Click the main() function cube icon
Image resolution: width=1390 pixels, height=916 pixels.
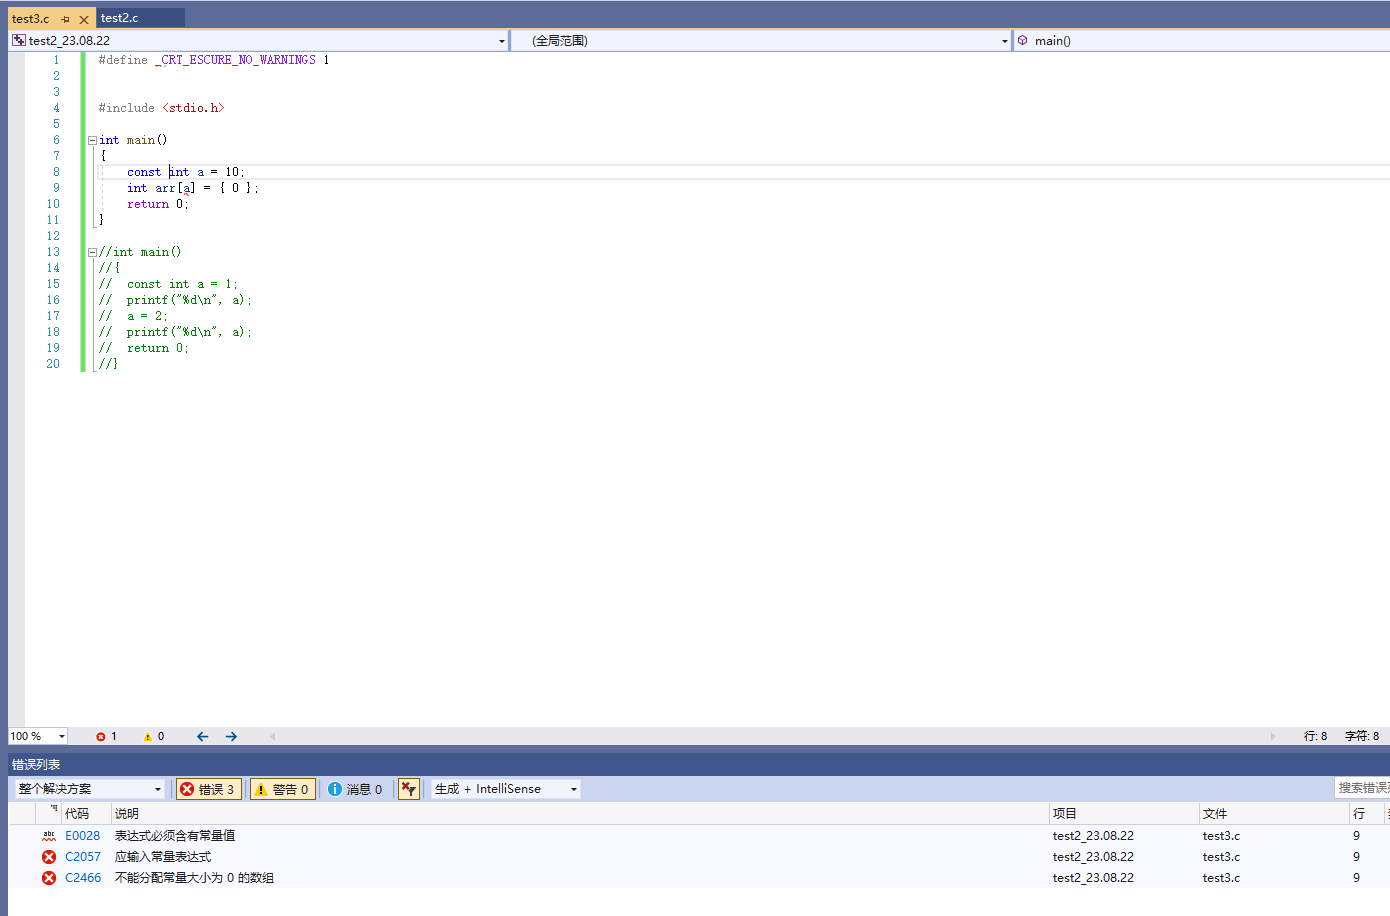[1023, 41]
